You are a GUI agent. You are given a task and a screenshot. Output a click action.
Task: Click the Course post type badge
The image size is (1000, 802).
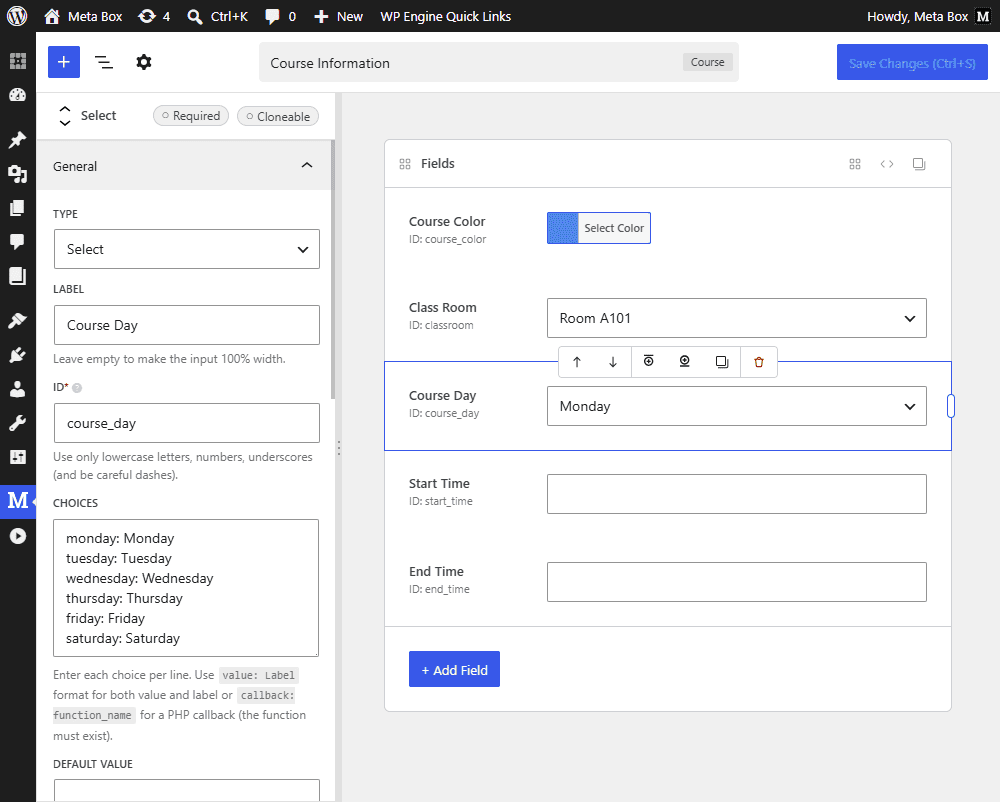(707, 62)
